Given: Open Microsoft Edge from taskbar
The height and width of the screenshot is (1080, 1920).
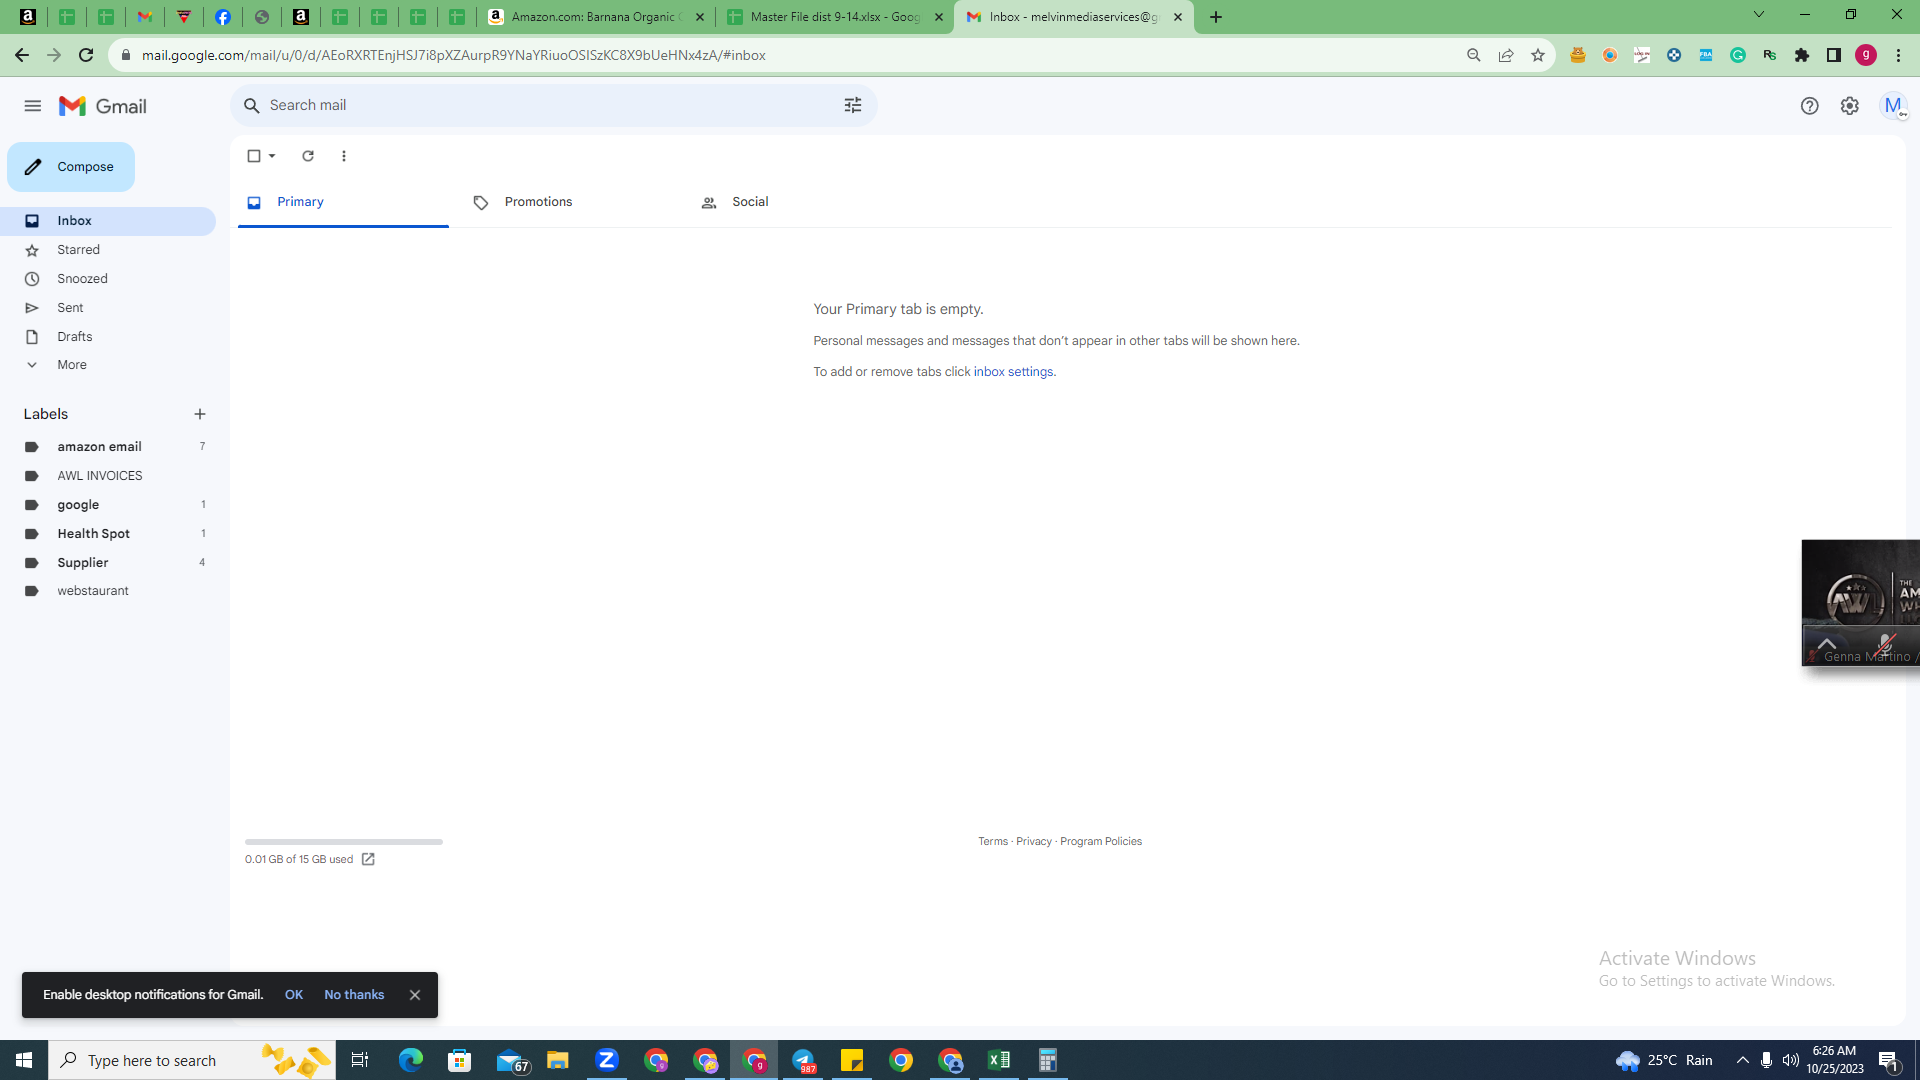Looking at the screenshot, I should coord(410,1060).
